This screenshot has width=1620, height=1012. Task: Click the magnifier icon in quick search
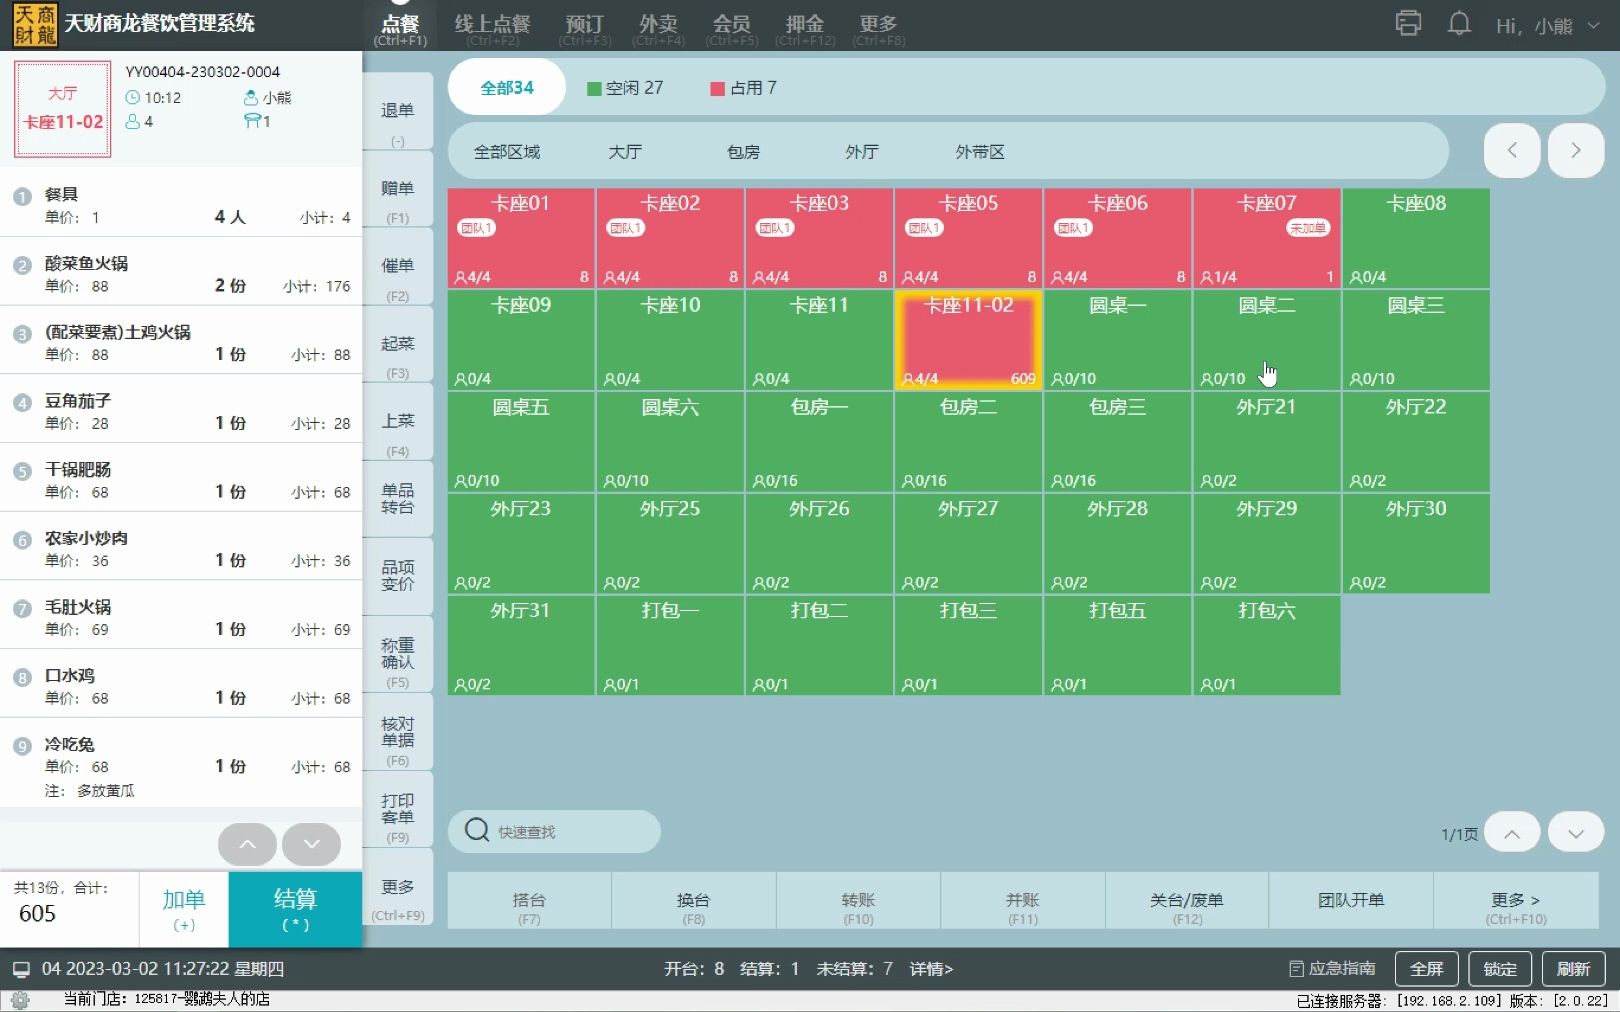click(477, 830)
